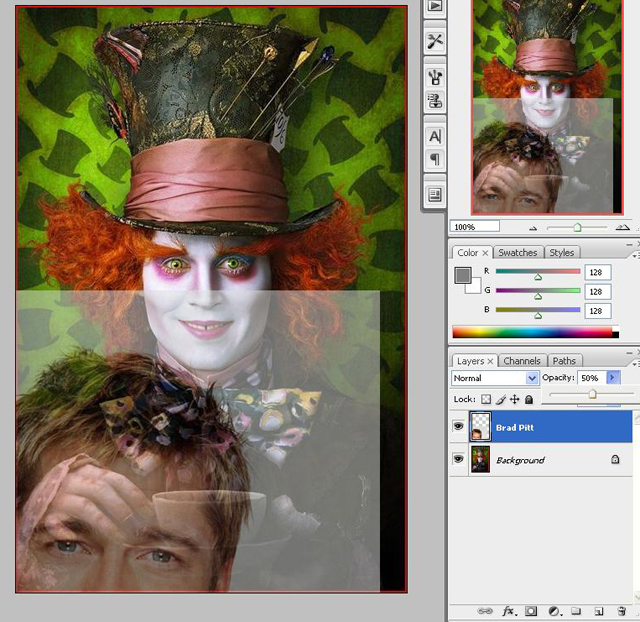Toggle lock position (move icon)
Image resolution: width=640 pixels, height=622 pixels.
pyautogui.click(x=515, y=399)
